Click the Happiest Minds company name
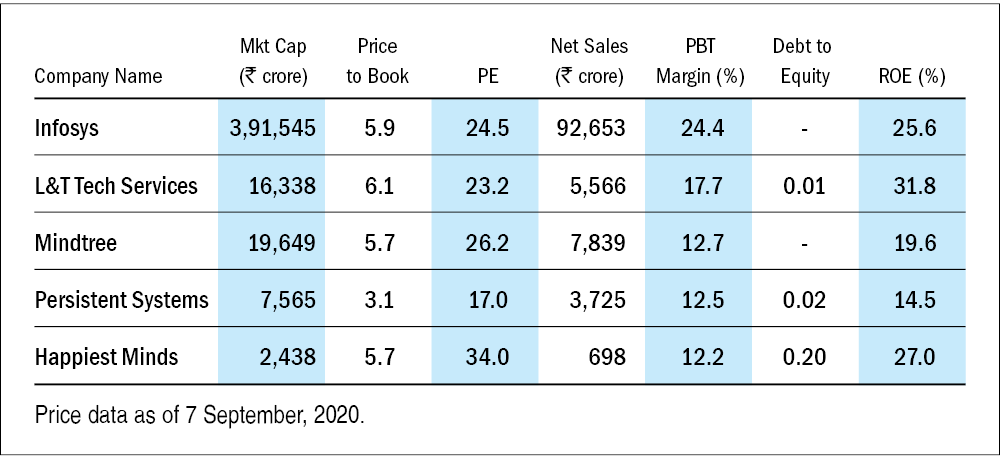 (107, 356)
